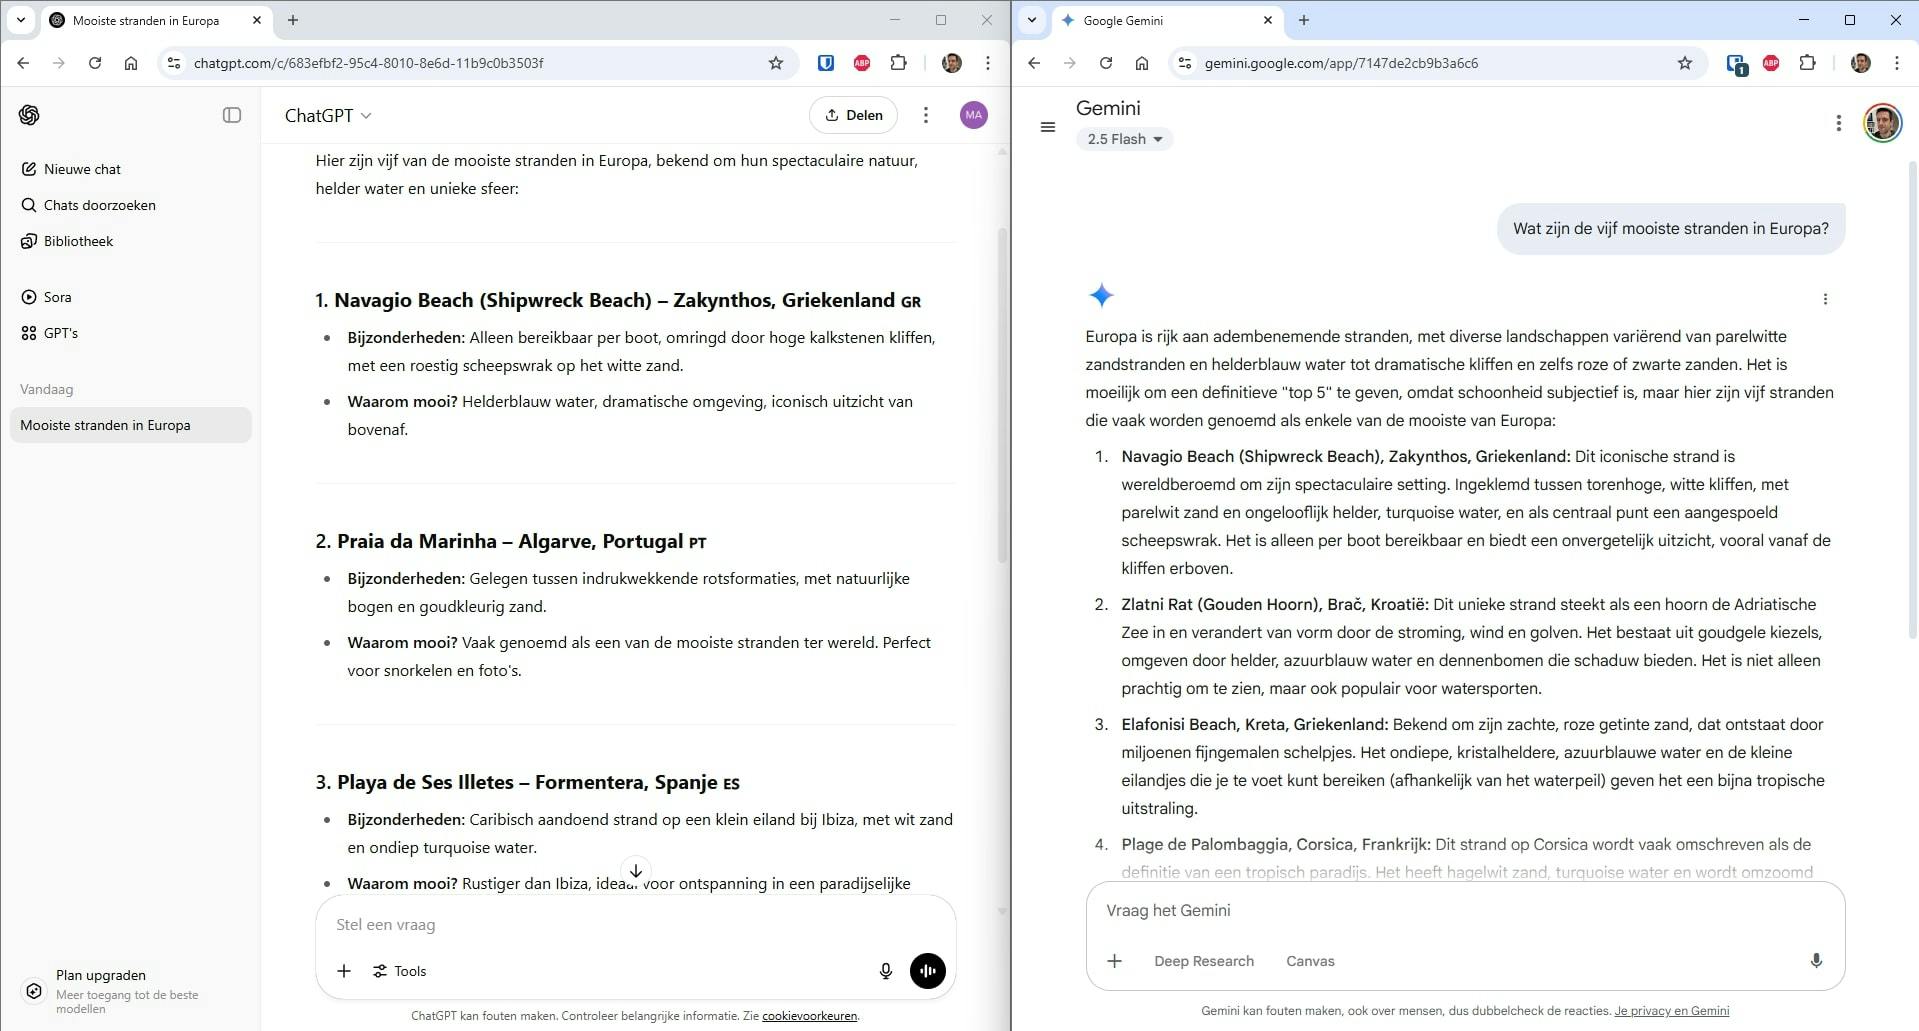Screen dimensions: 1919x1031
Task: Click the plus attach icon in ChatGPT composer
Action: pyautogui.click(x=344, y=971)
